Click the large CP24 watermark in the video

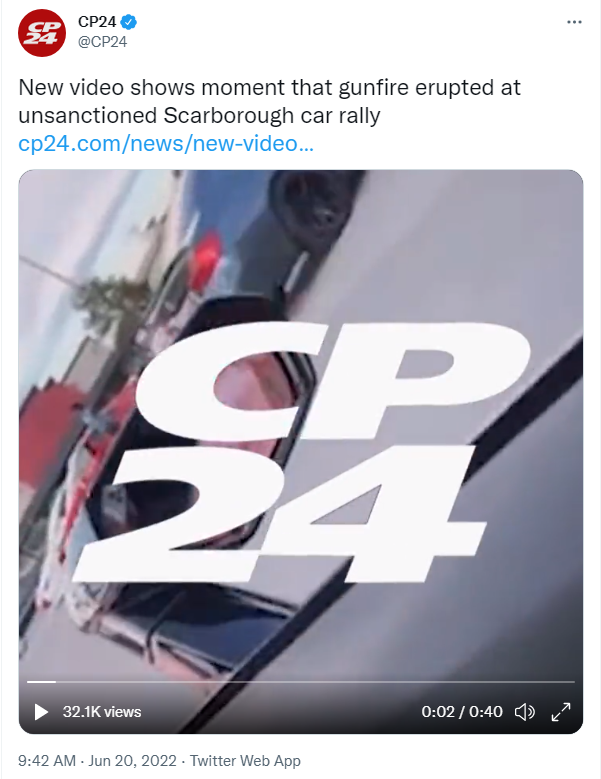[x=301, y=451]
